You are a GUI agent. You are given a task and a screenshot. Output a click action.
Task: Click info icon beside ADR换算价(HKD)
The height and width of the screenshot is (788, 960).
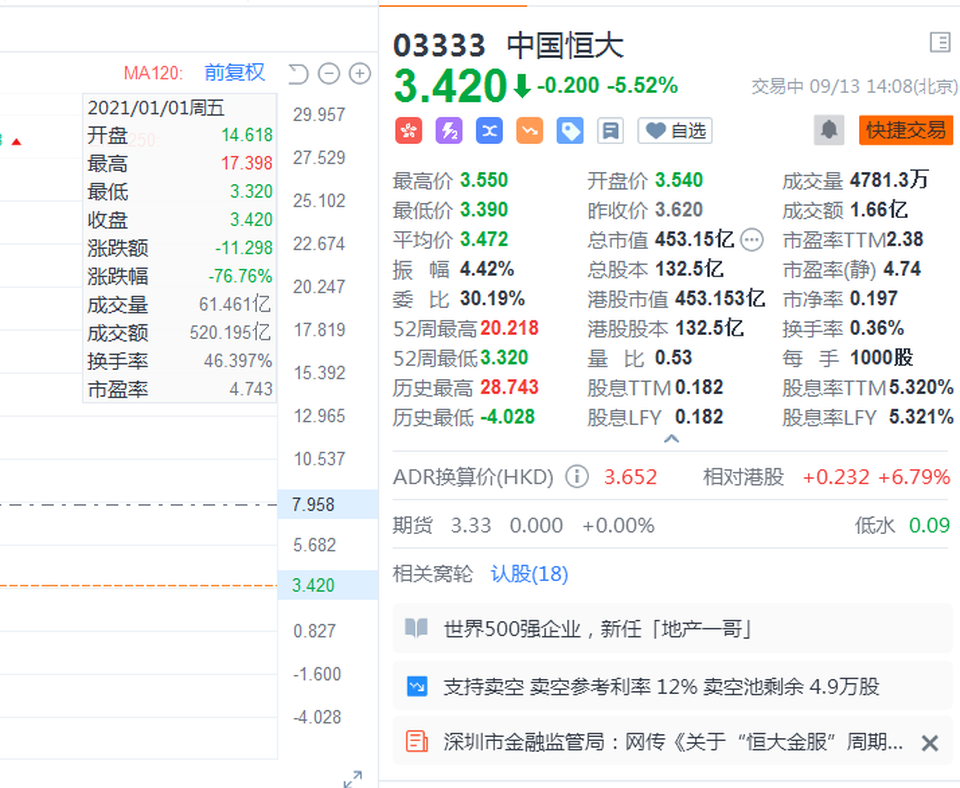(x=577, y=476)
